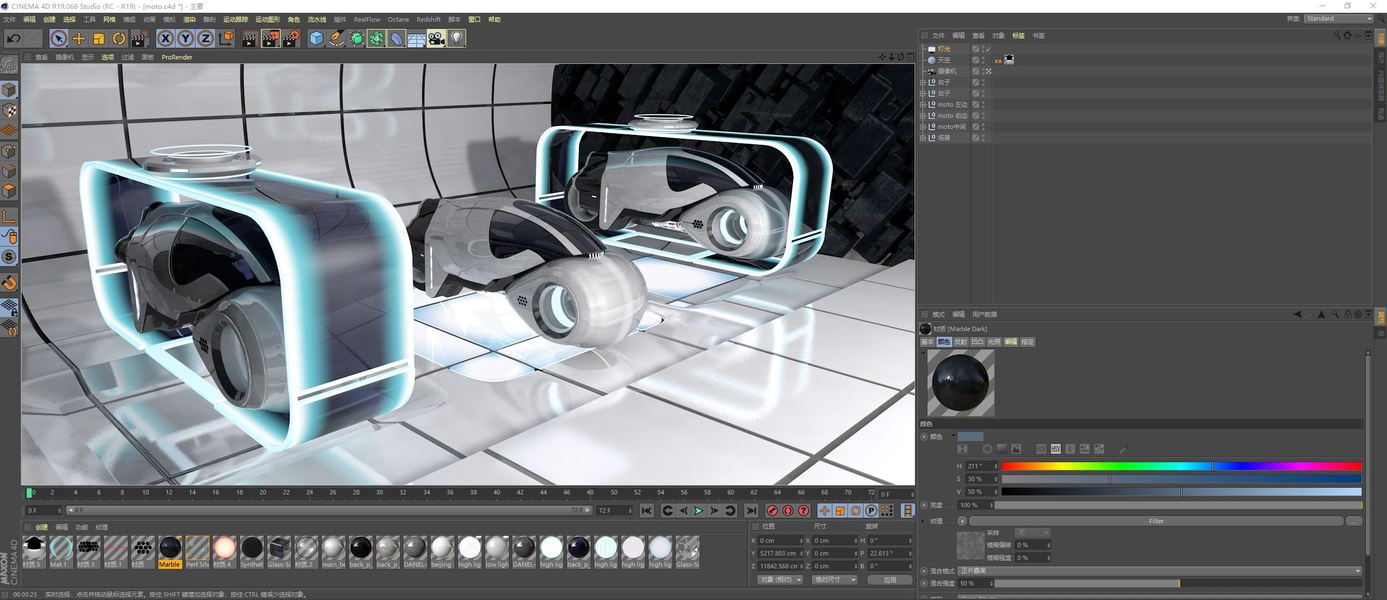Open 混合模式 blend mode dropdown
Viewport: 1387px width, 600px height.
[x=1160, y=571]
